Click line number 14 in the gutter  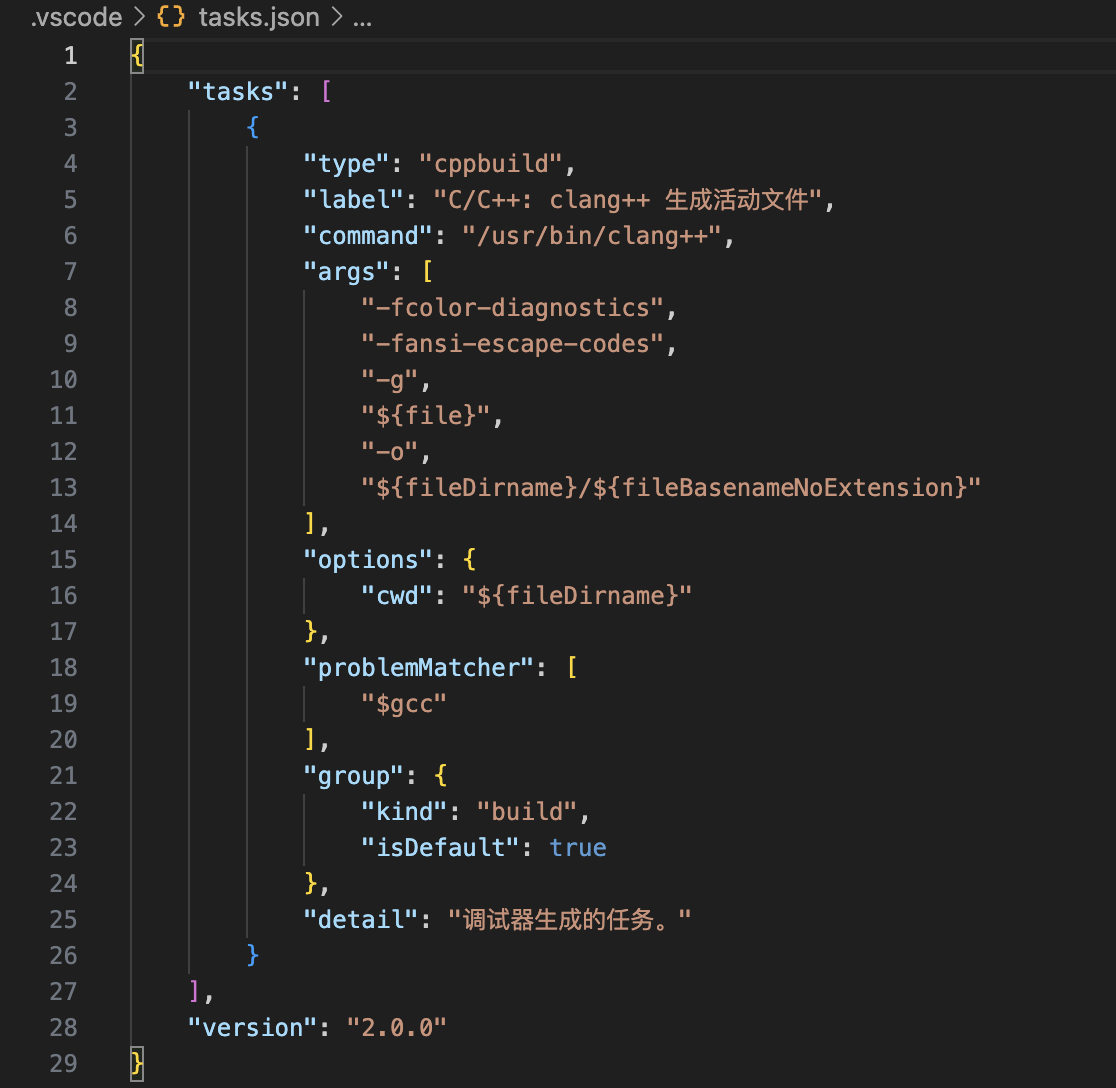coord(63,524)
